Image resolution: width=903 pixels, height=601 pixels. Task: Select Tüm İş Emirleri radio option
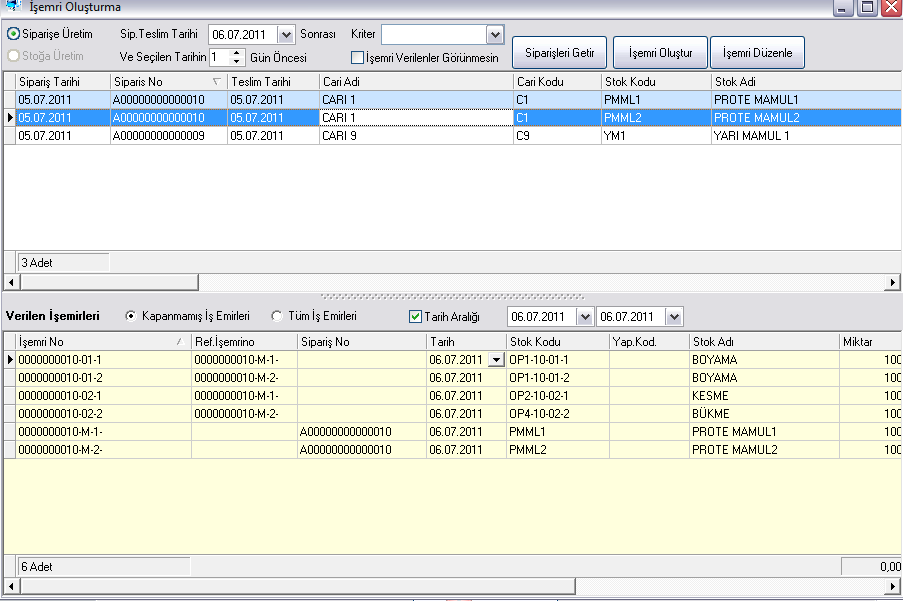coord(279,316)
